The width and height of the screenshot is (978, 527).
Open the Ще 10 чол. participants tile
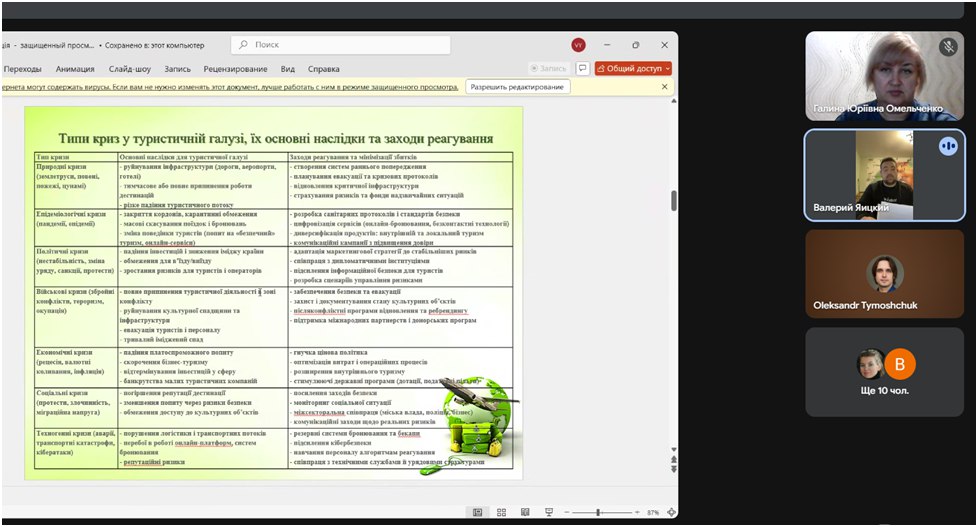click(x=884, y=373)
